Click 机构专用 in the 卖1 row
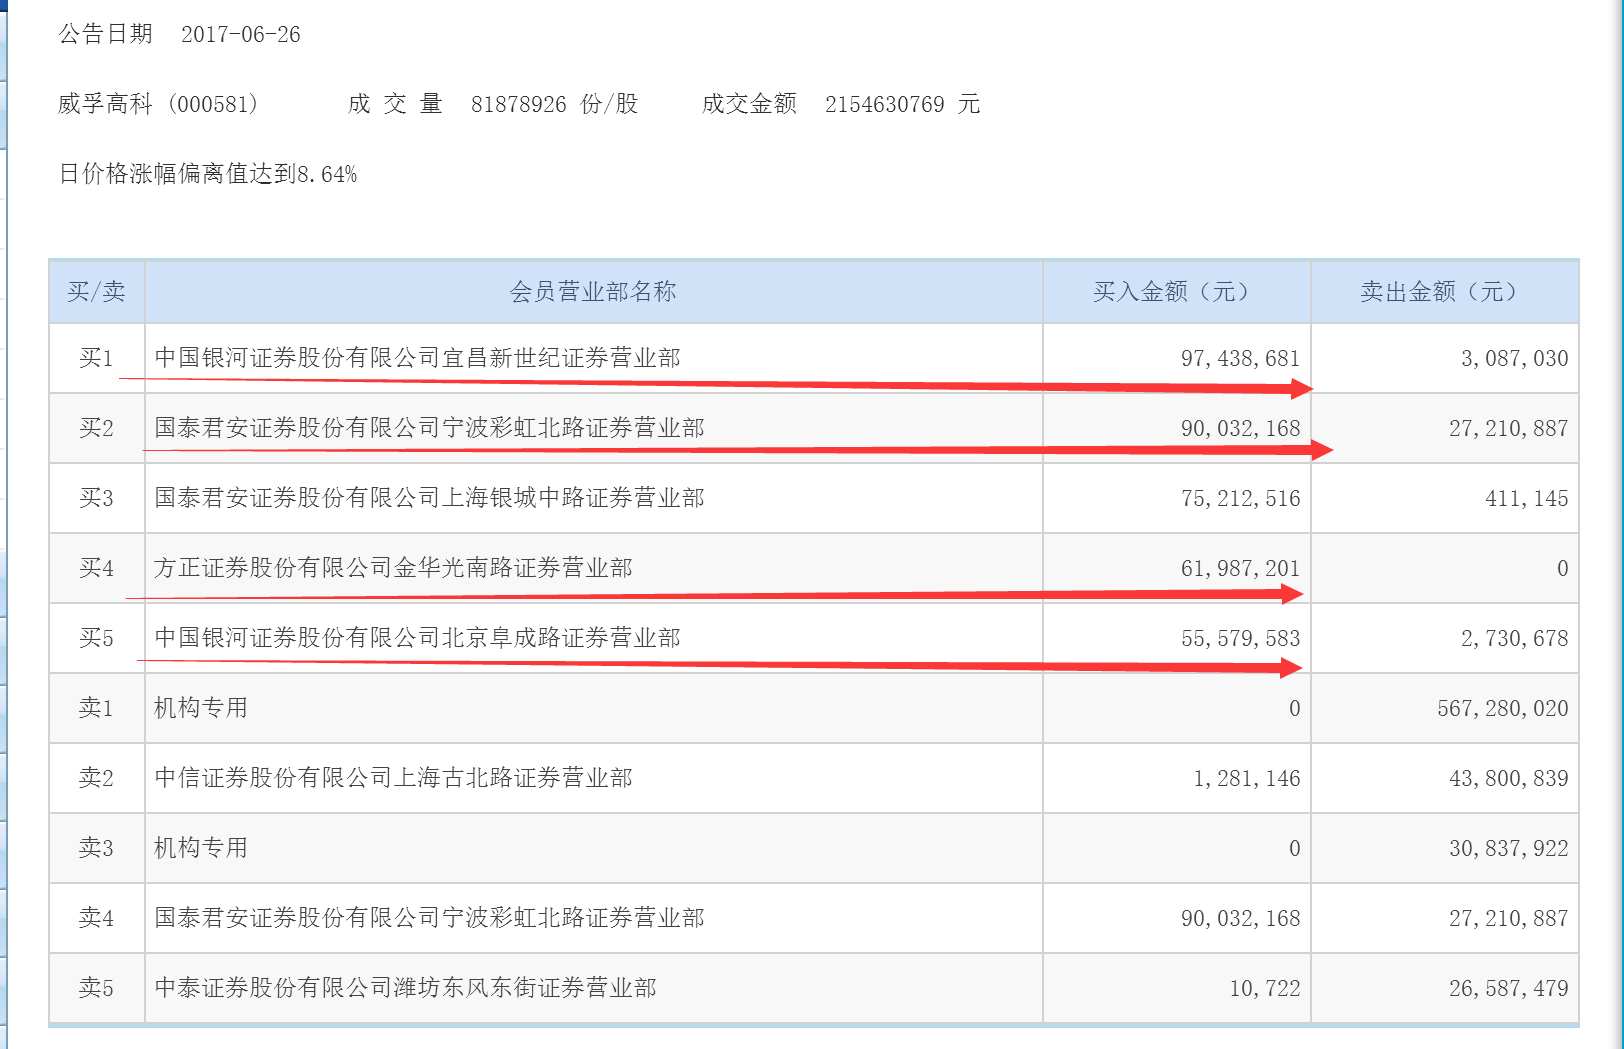 click(201, 708)
